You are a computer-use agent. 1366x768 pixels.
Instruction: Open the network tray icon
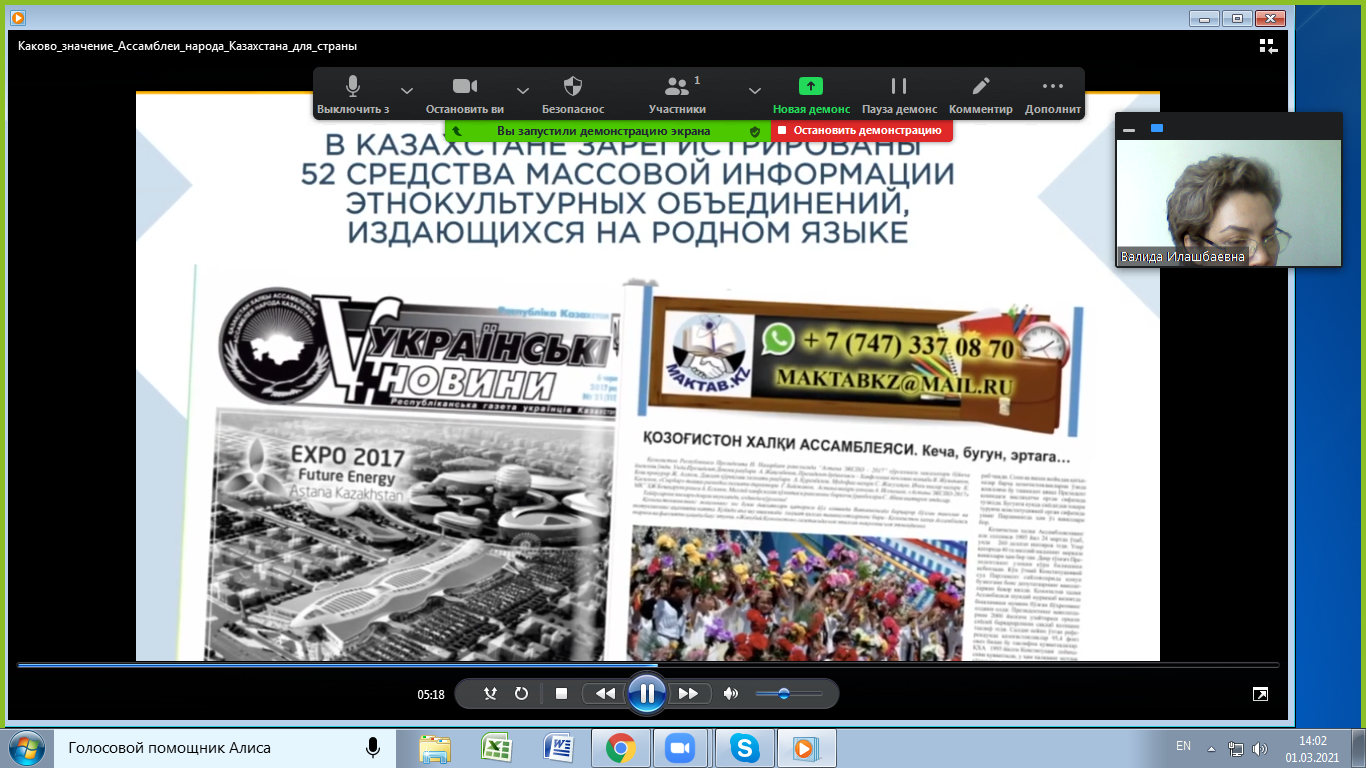click(x=1236, y=748)
